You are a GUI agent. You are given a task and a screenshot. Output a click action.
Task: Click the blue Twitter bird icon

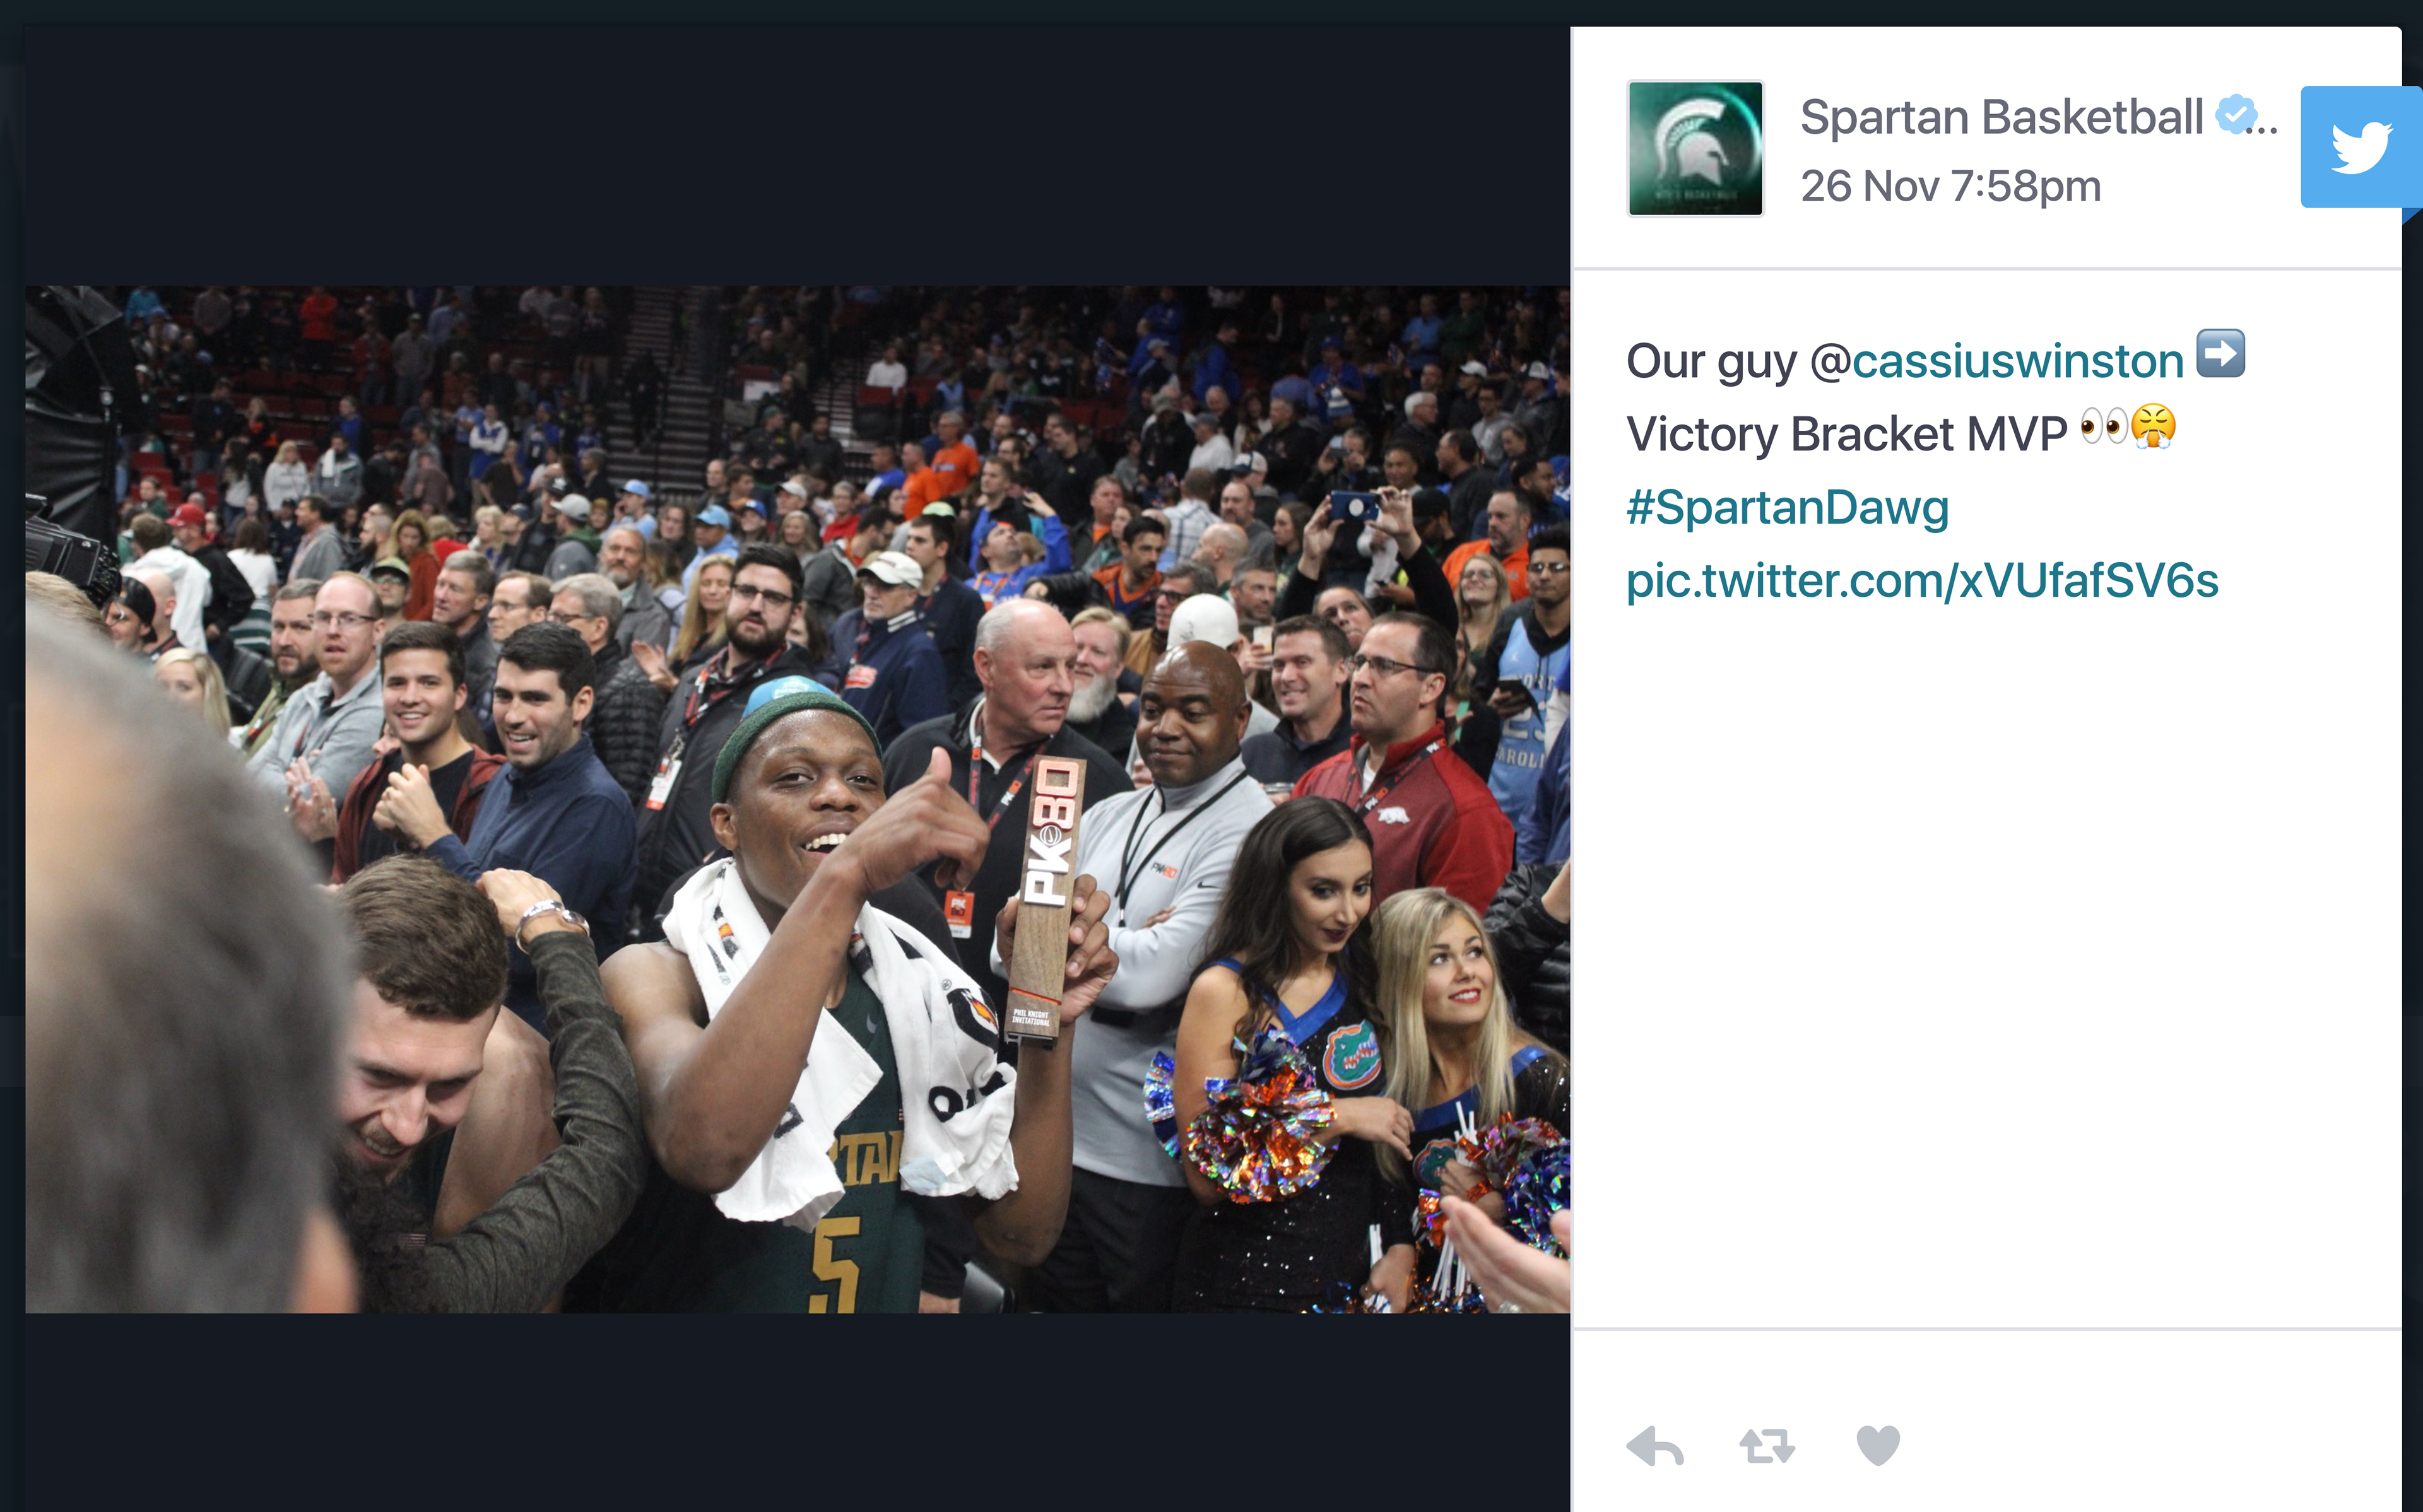pos(2361,147)
